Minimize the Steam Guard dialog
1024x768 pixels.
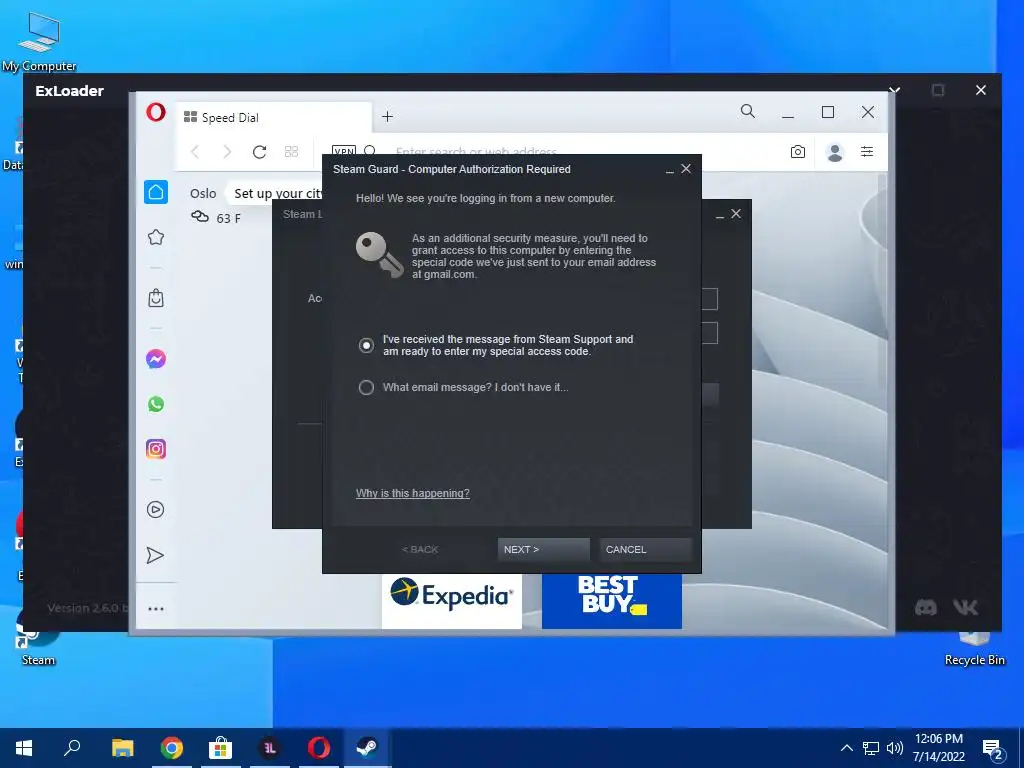669,170
